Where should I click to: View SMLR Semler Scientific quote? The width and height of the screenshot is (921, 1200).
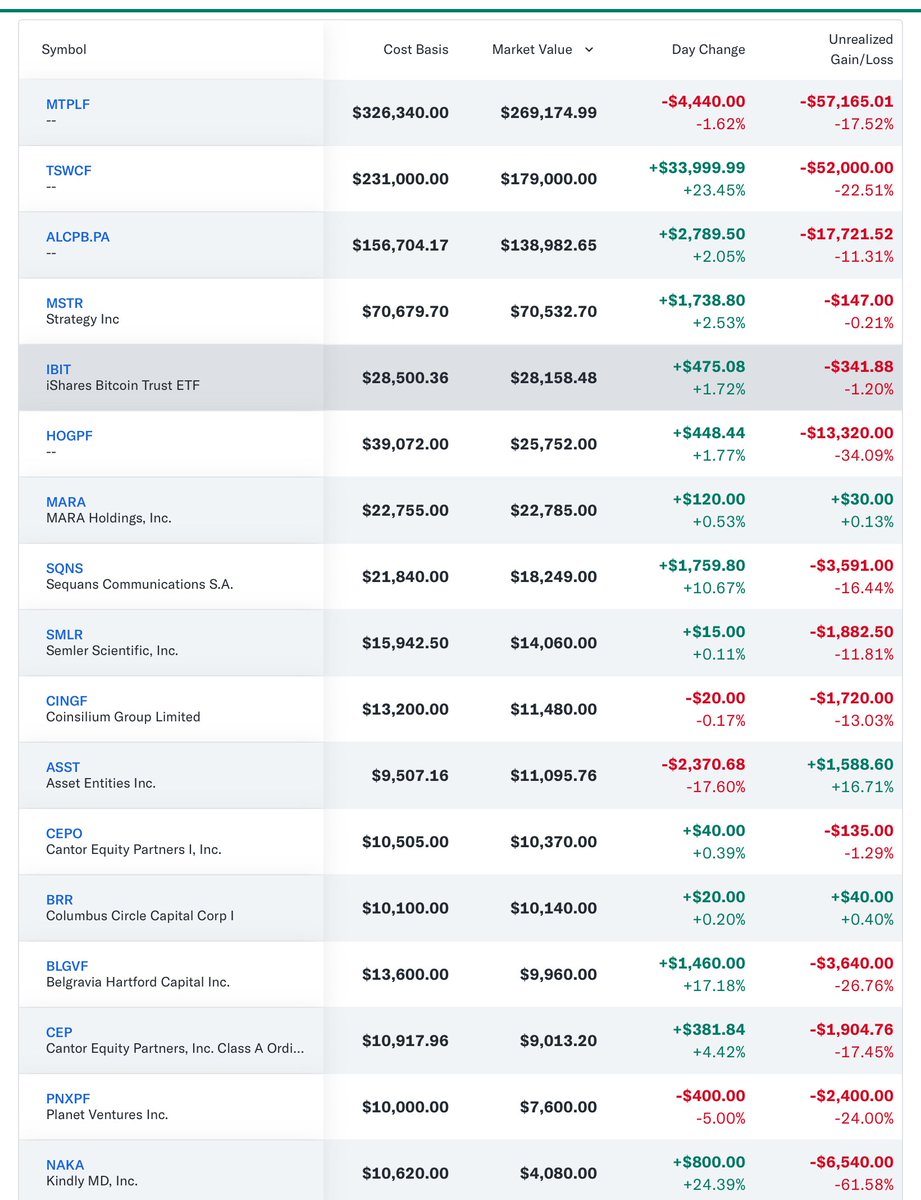coord(63,633)
